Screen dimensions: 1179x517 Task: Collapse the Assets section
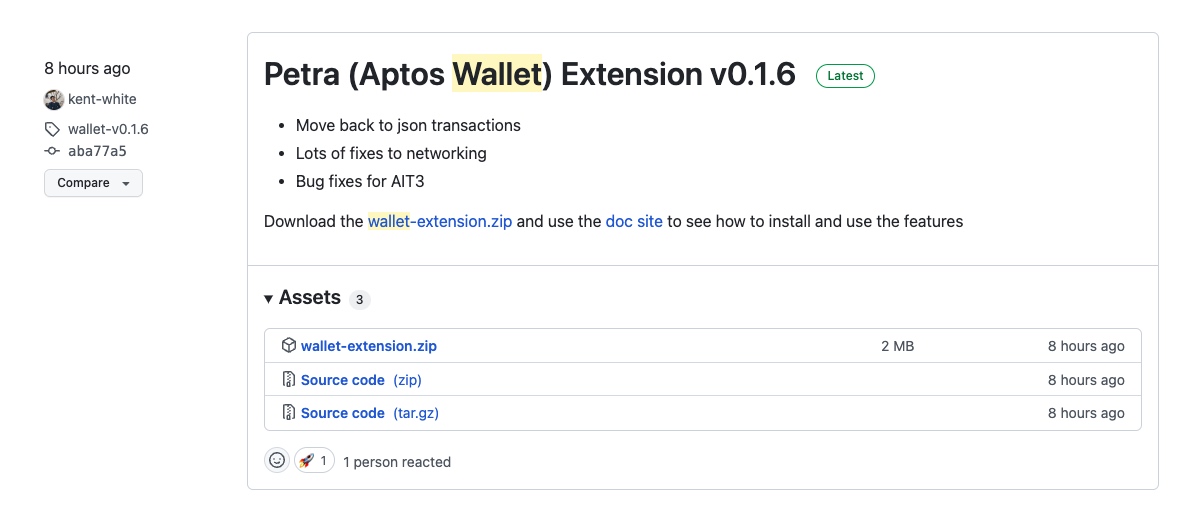302,298
